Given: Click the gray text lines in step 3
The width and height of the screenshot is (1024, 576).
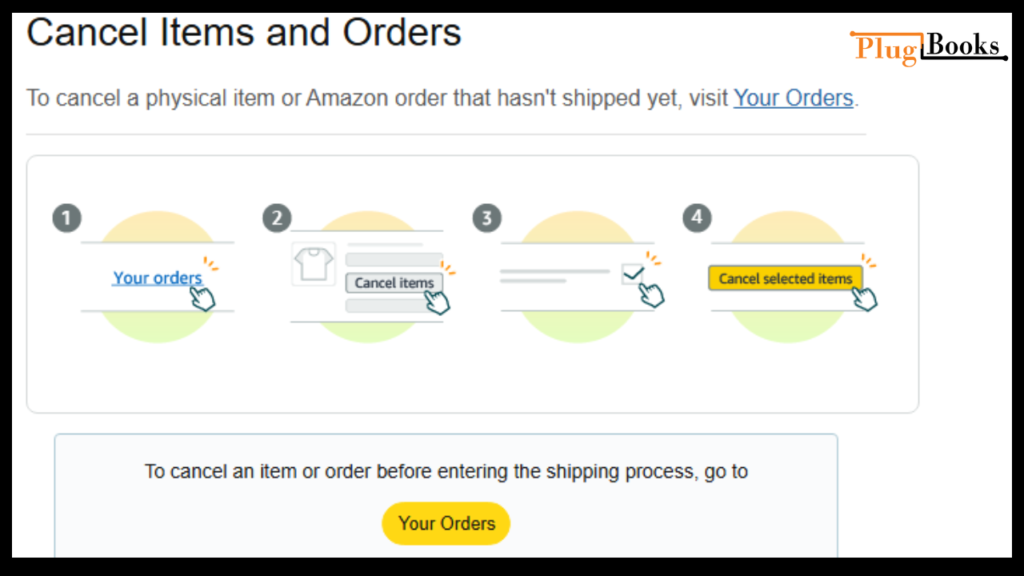Looking at the screenshot, I should tap(555, 276).
